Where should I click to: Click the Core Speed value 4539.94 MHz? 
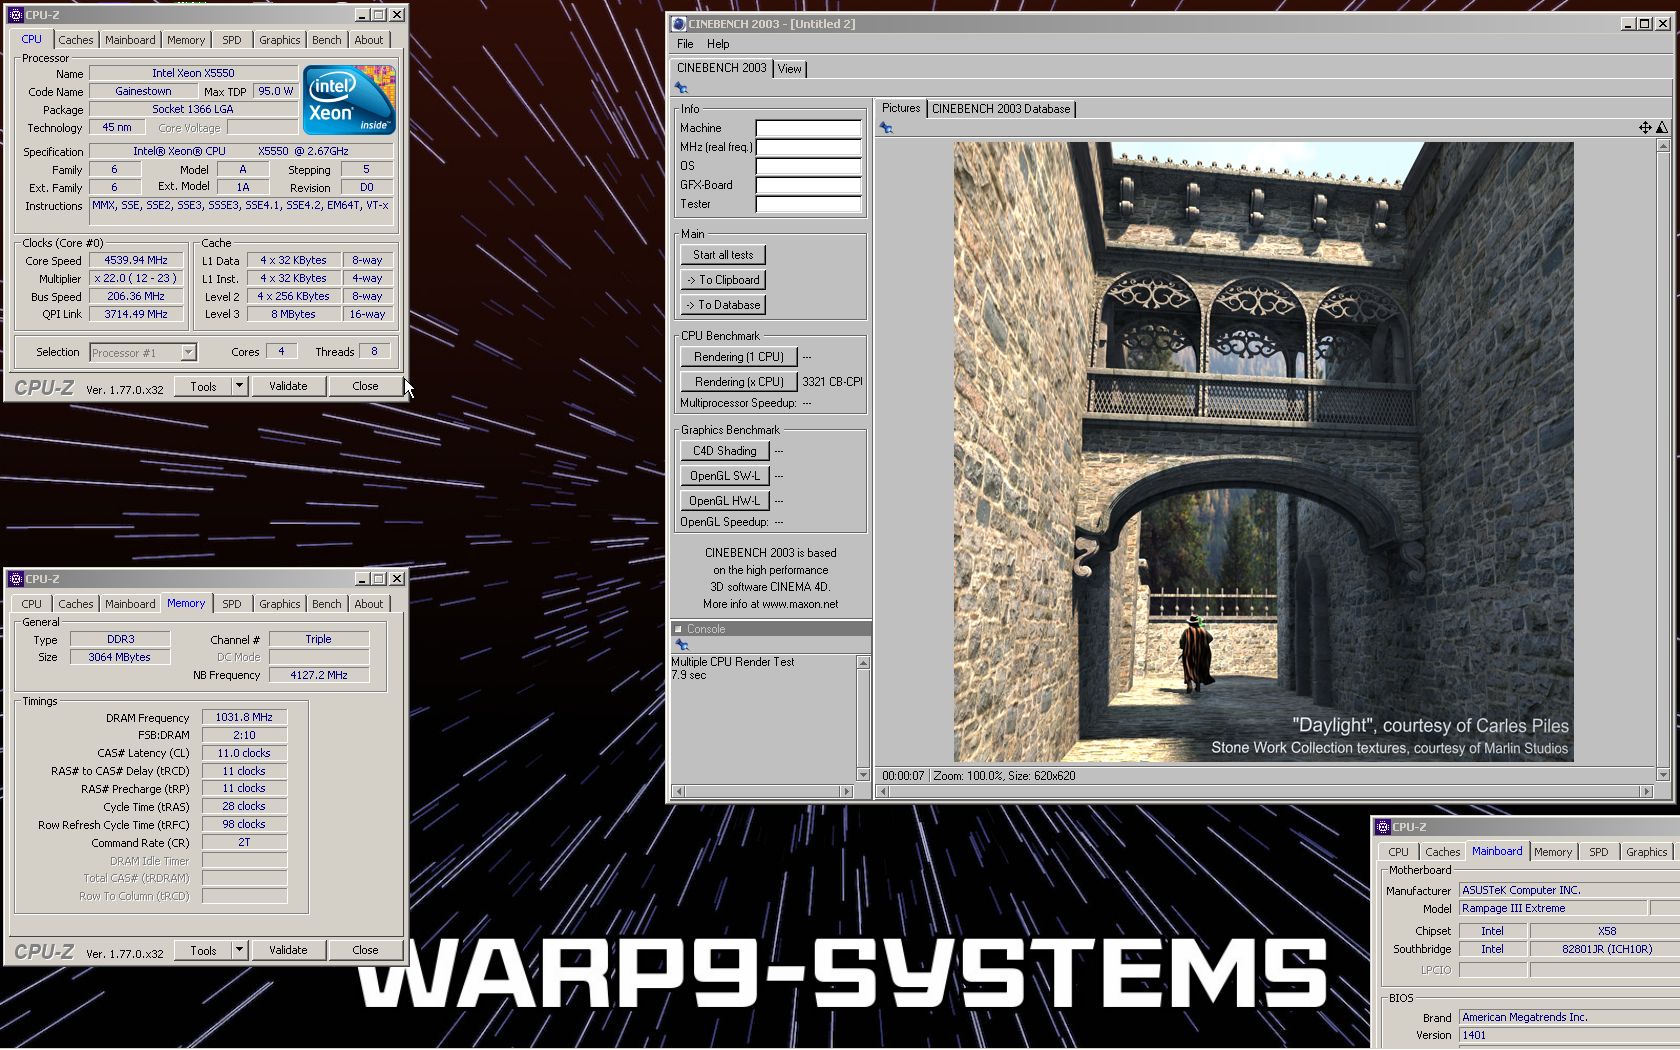[136, 260]
